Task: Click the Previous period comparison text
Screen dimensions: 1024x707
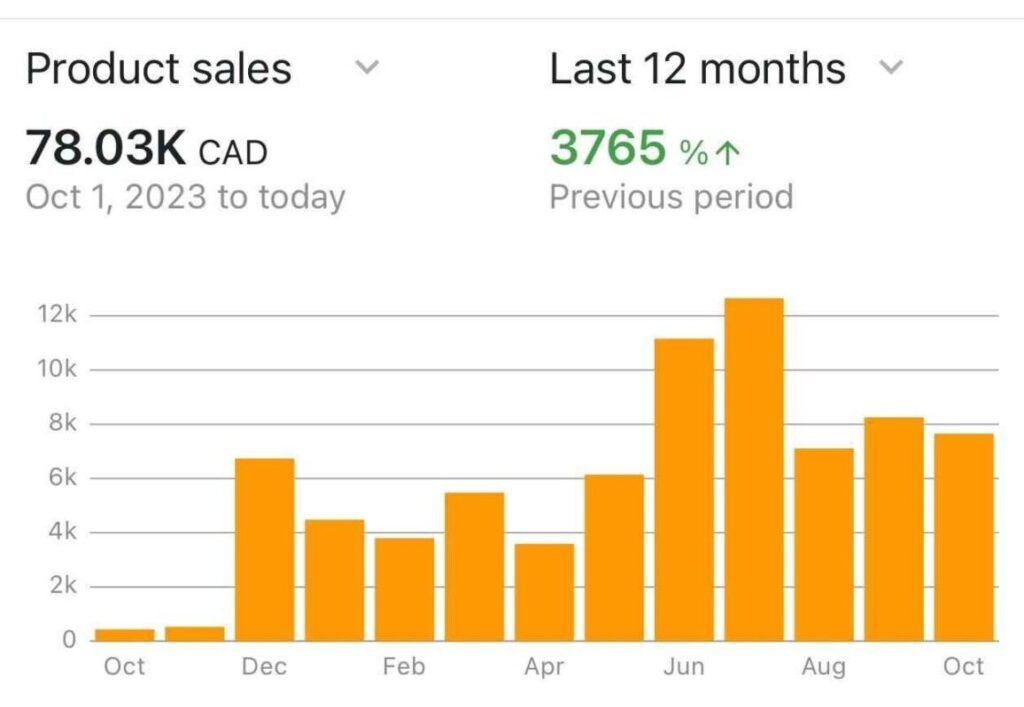Action: [671, 196]
